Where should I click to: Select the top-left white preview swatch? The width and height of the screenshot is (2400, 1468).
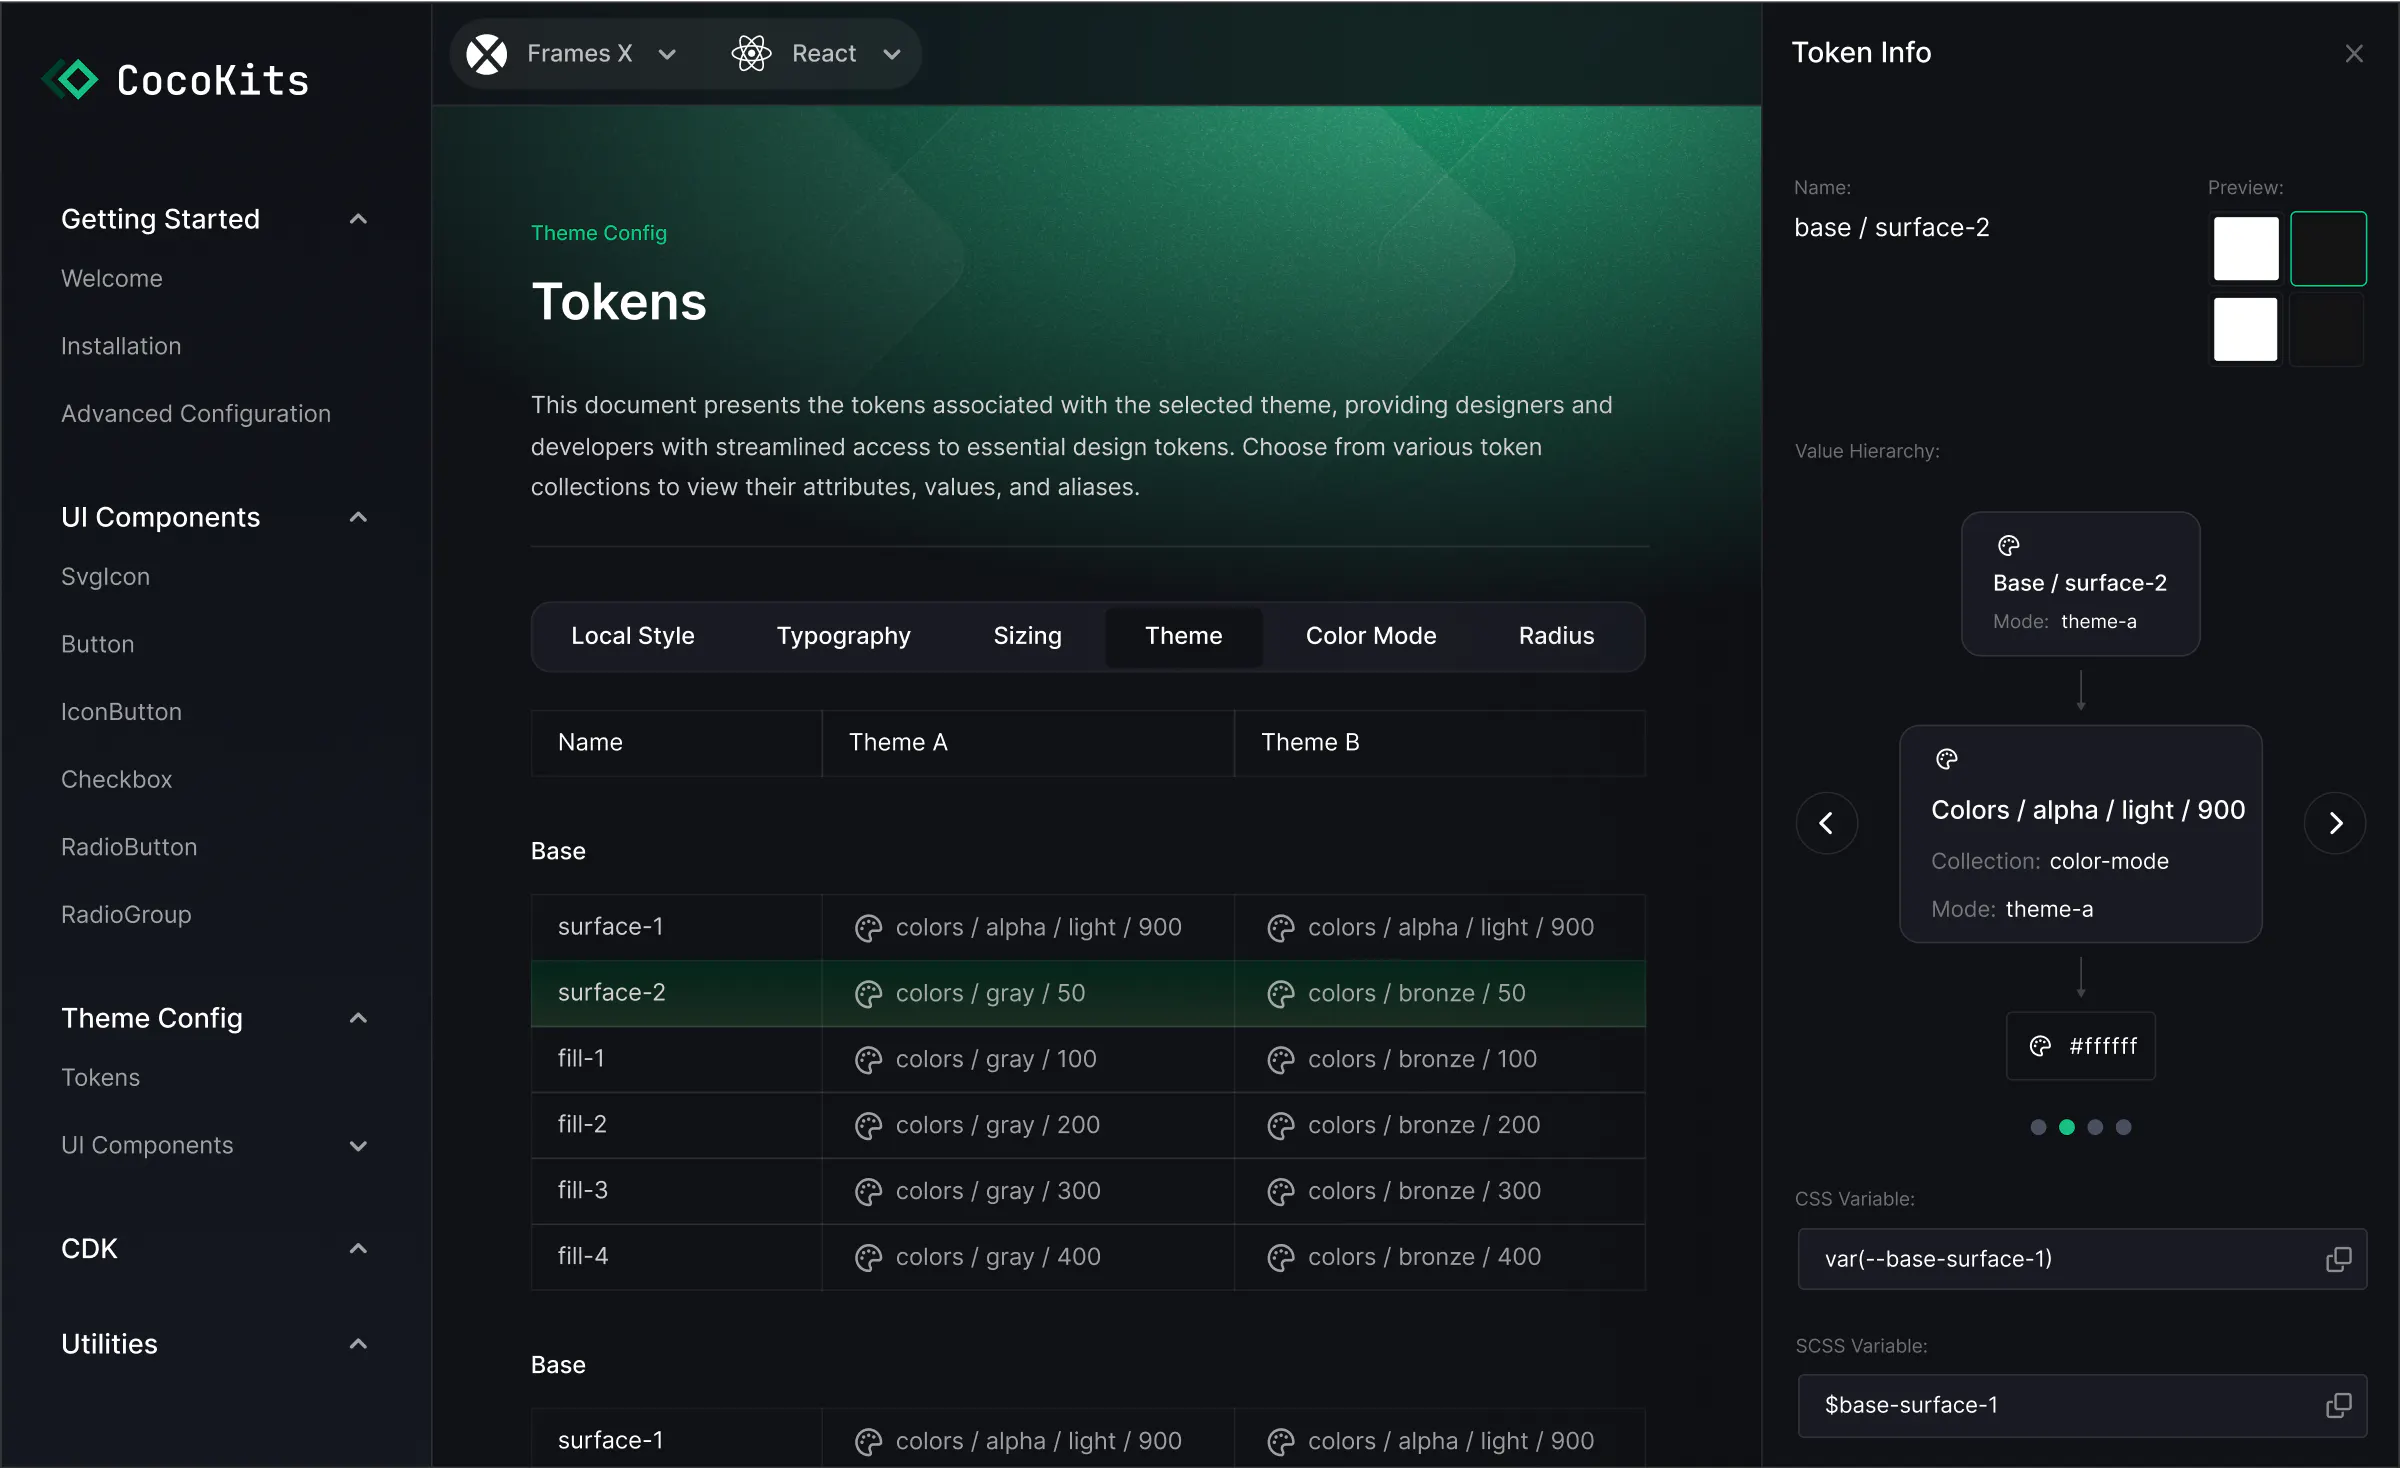[2246, 249]
